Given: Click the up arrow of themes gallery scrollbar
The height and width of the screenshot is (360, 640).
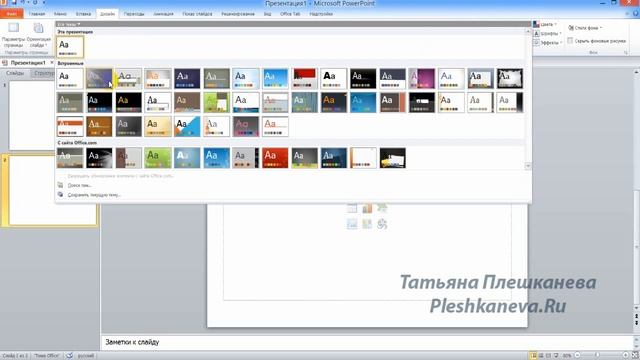Looking at the screenshot, I should [528, 31].
